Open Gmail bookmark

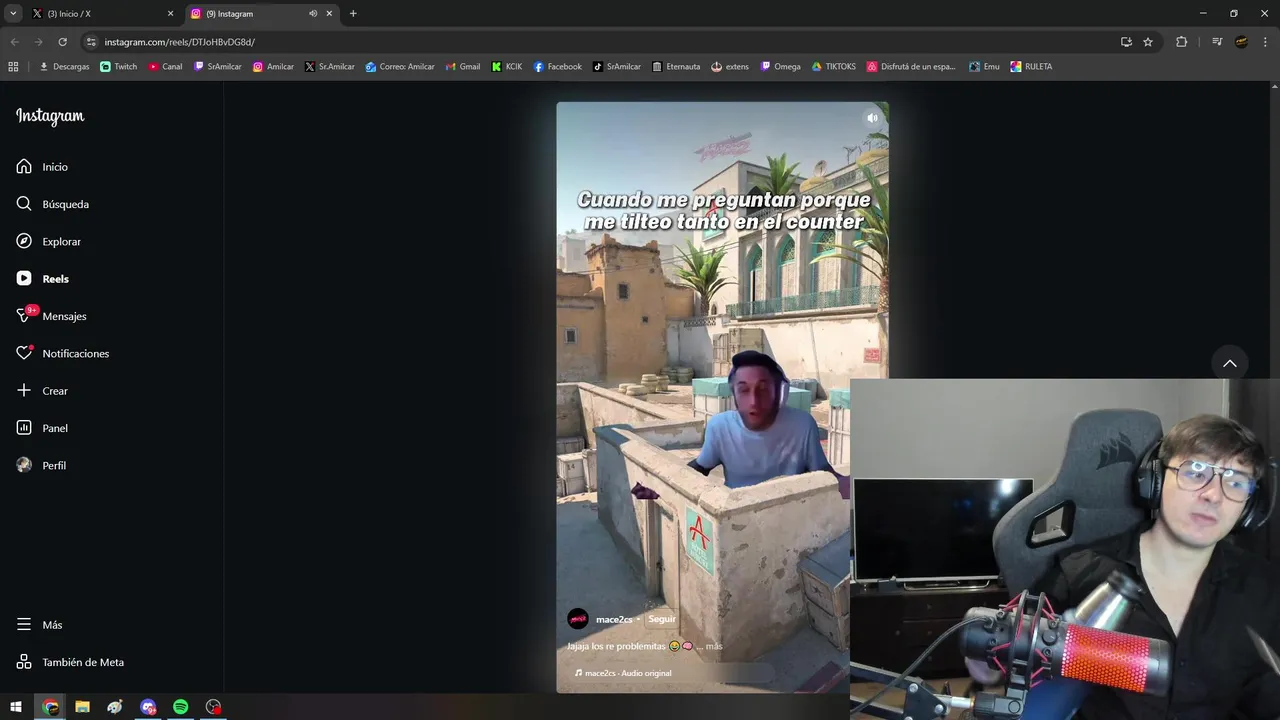(x=463, y=67)
